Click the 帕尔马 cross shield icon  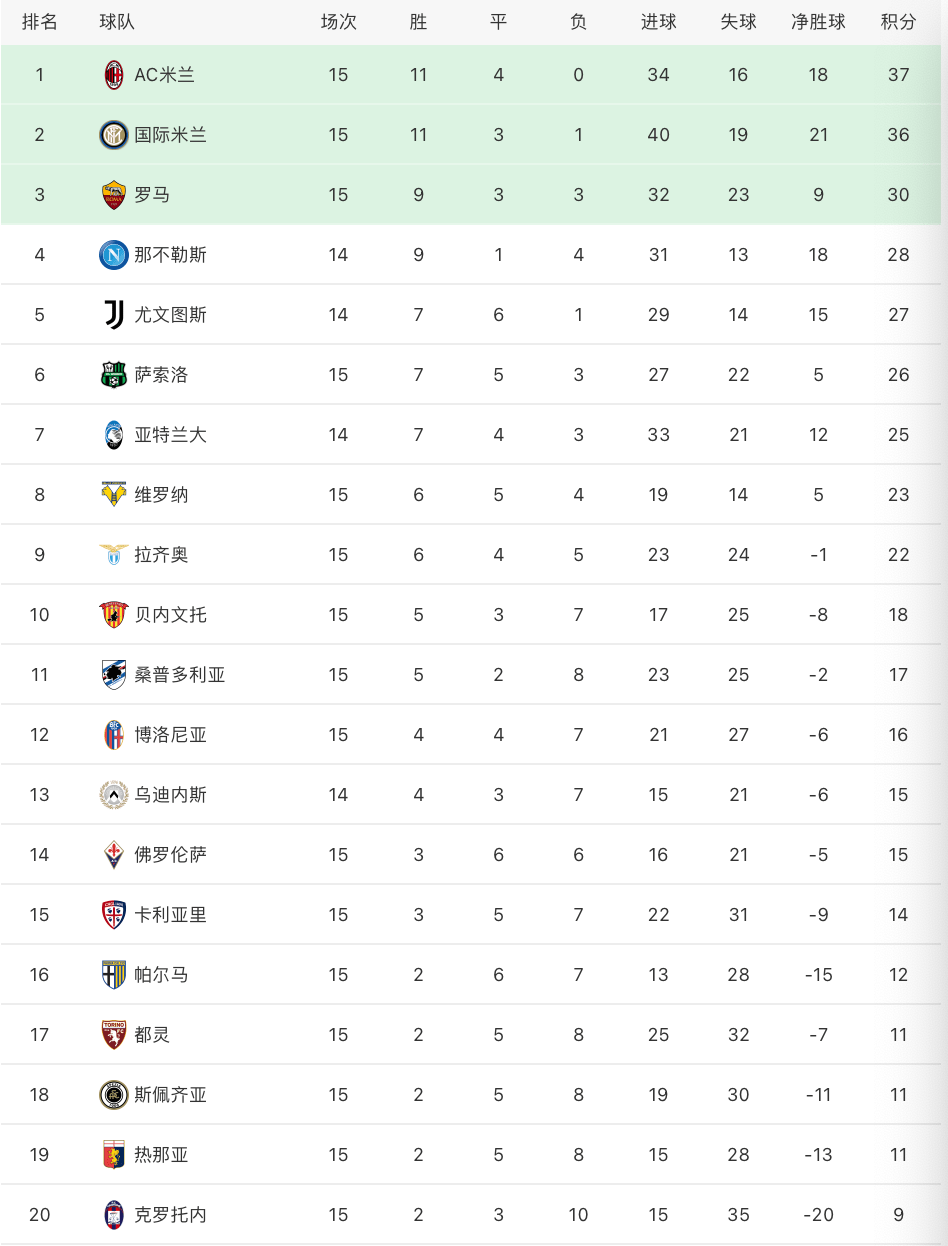click(114, 975)
